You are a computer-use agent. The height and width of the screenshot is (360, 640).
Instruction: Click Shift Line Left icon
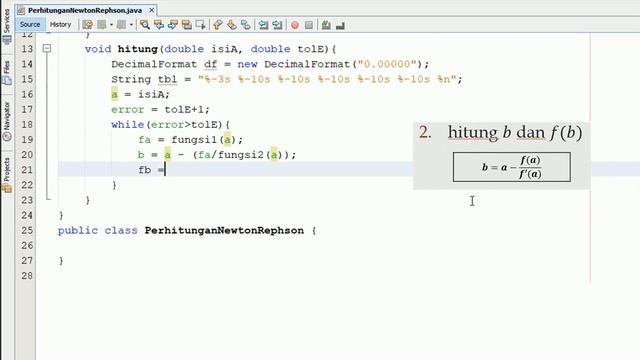(263, 25)
